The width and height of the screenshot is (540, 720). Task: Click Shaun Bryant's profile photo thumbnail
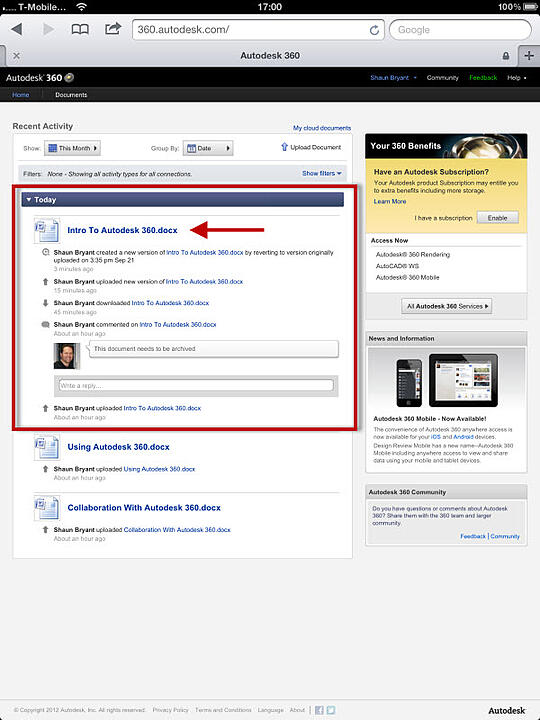67,356
